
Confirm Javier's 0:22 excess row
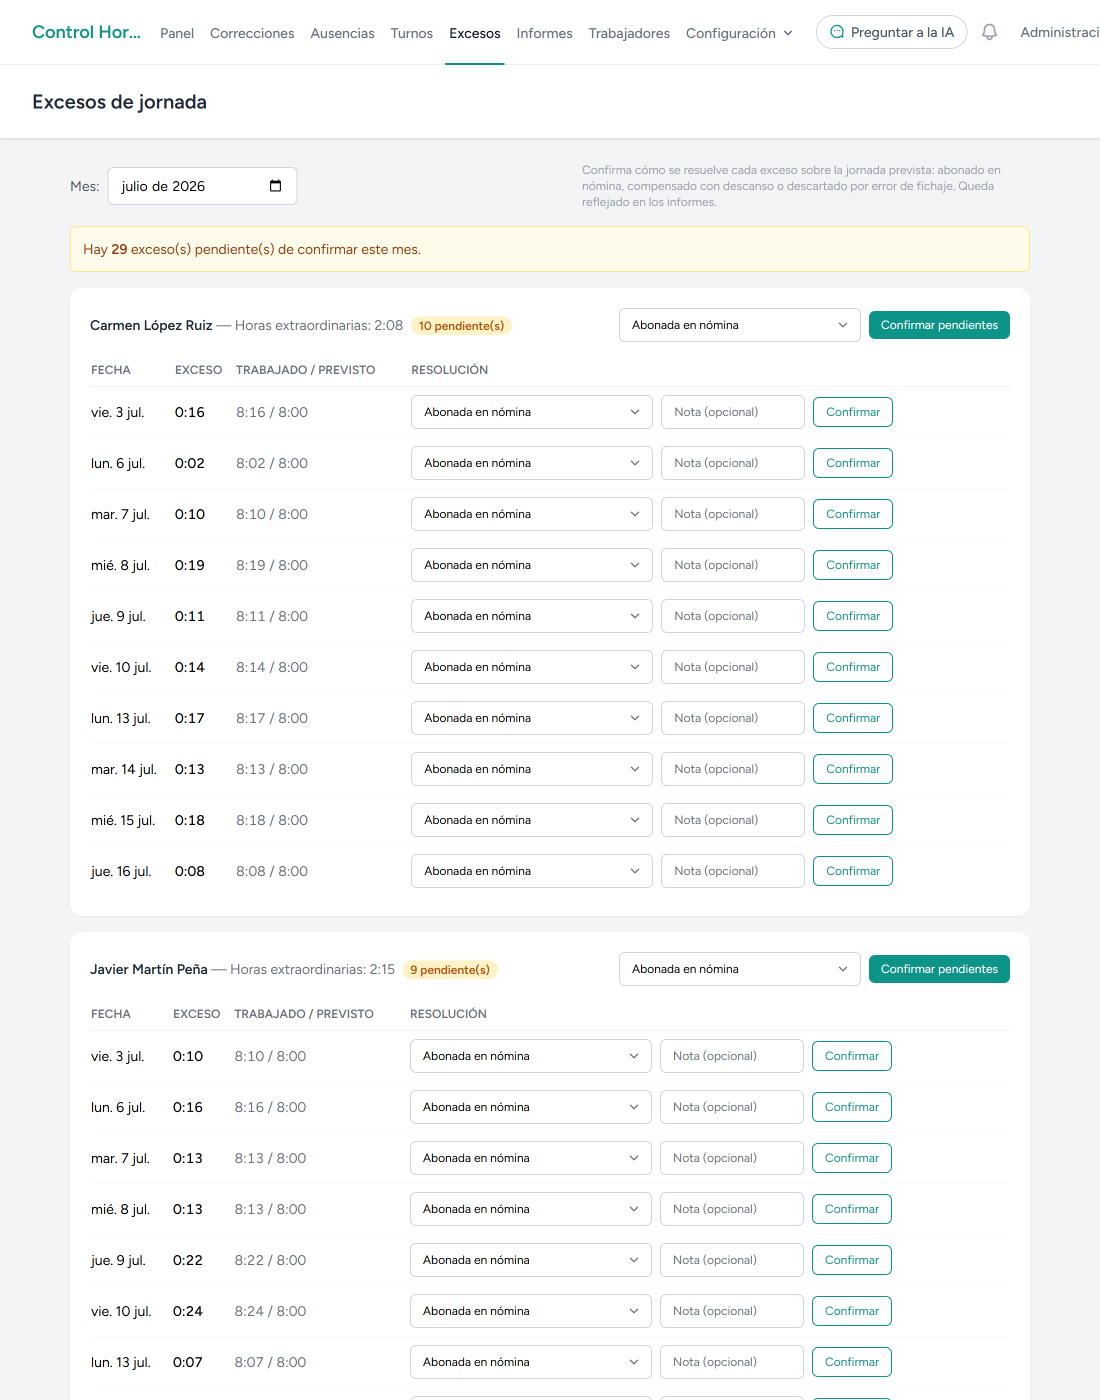click(x=852, y=1260)
